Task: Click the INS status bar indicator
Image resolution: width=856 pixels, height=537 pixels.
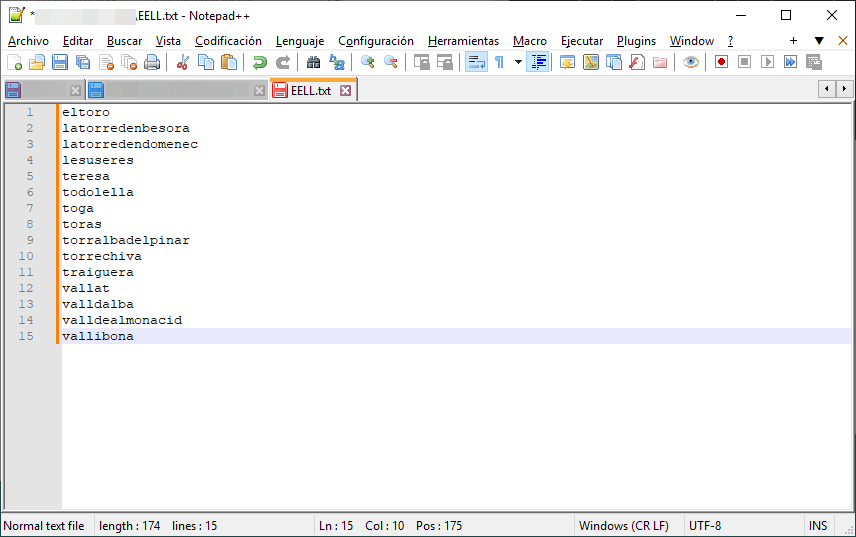Action: point(817,526)
